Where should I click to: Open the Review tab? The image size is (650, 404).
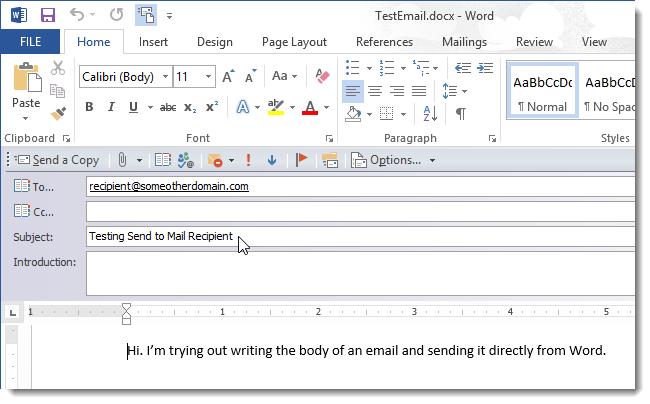pos(534,42)
